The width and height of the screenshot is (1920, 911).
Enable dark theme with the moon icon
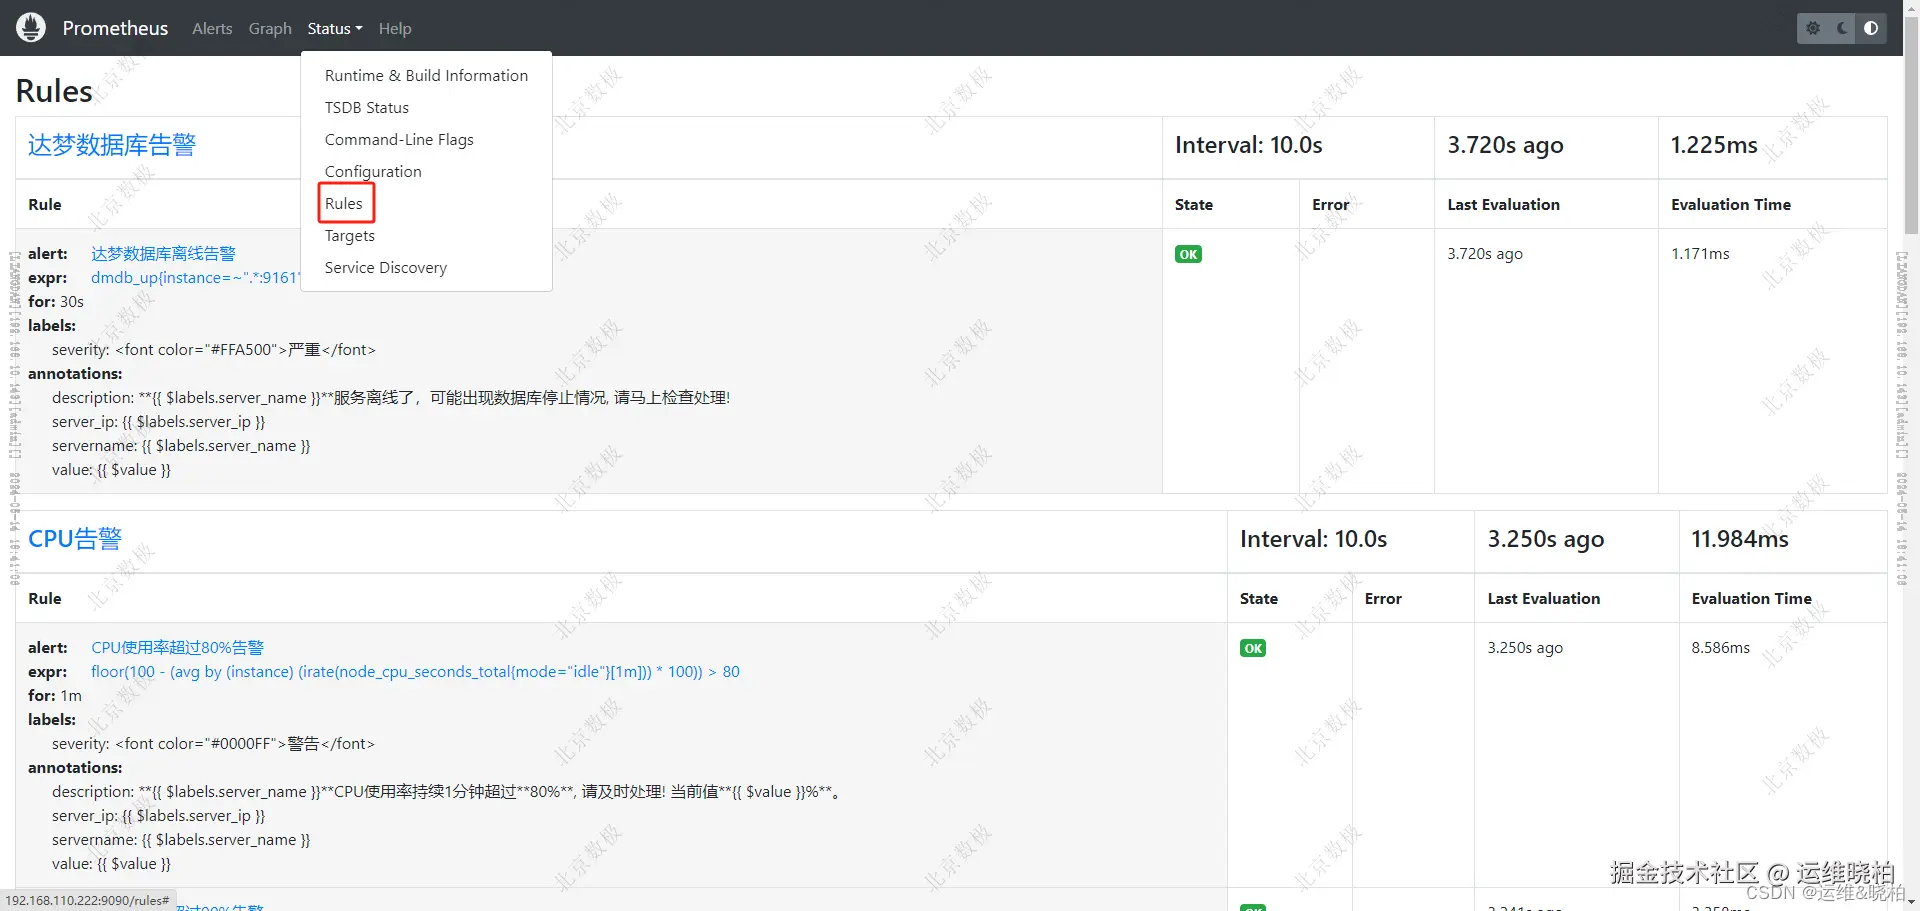(x=1842, y=28)
